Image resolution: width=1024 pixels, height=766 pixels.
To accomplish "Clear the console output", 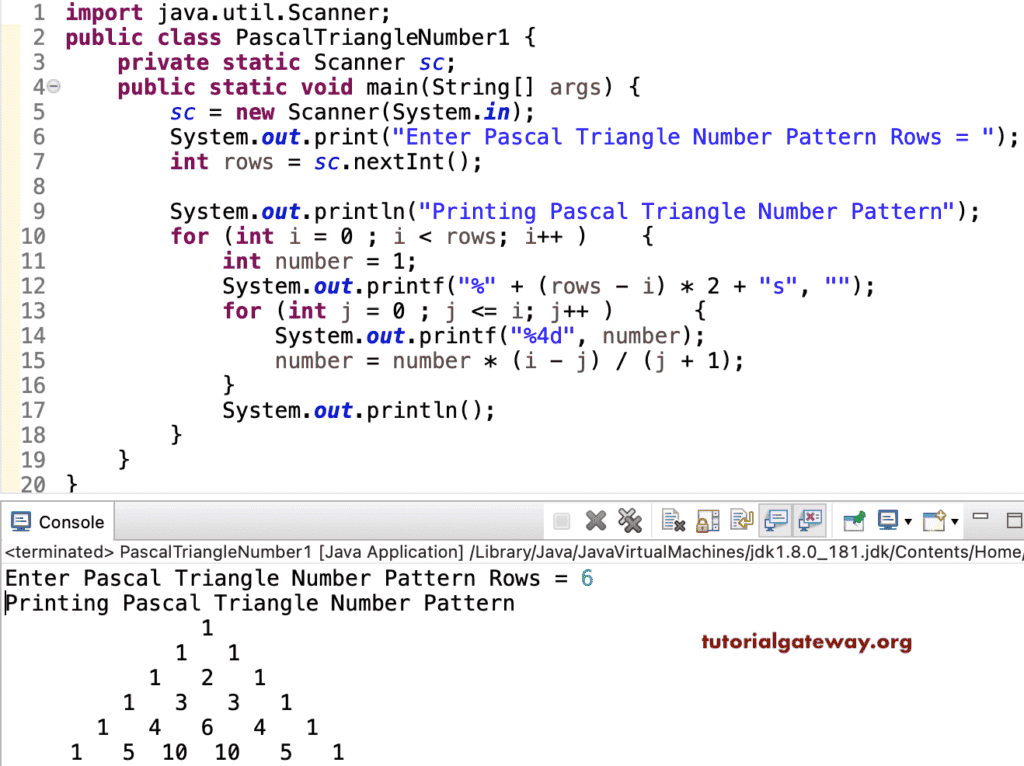I will click(x=673, y=520).
